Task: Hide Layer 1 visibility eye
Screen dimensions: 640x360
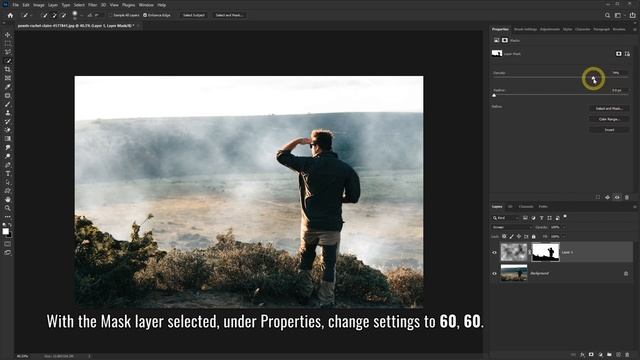Action: (494, 252)
